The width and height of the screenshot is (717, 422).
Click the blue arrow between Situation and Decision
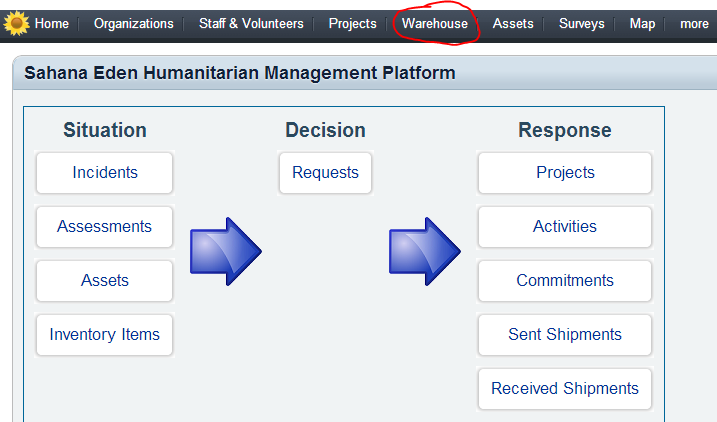click(226, 251)
